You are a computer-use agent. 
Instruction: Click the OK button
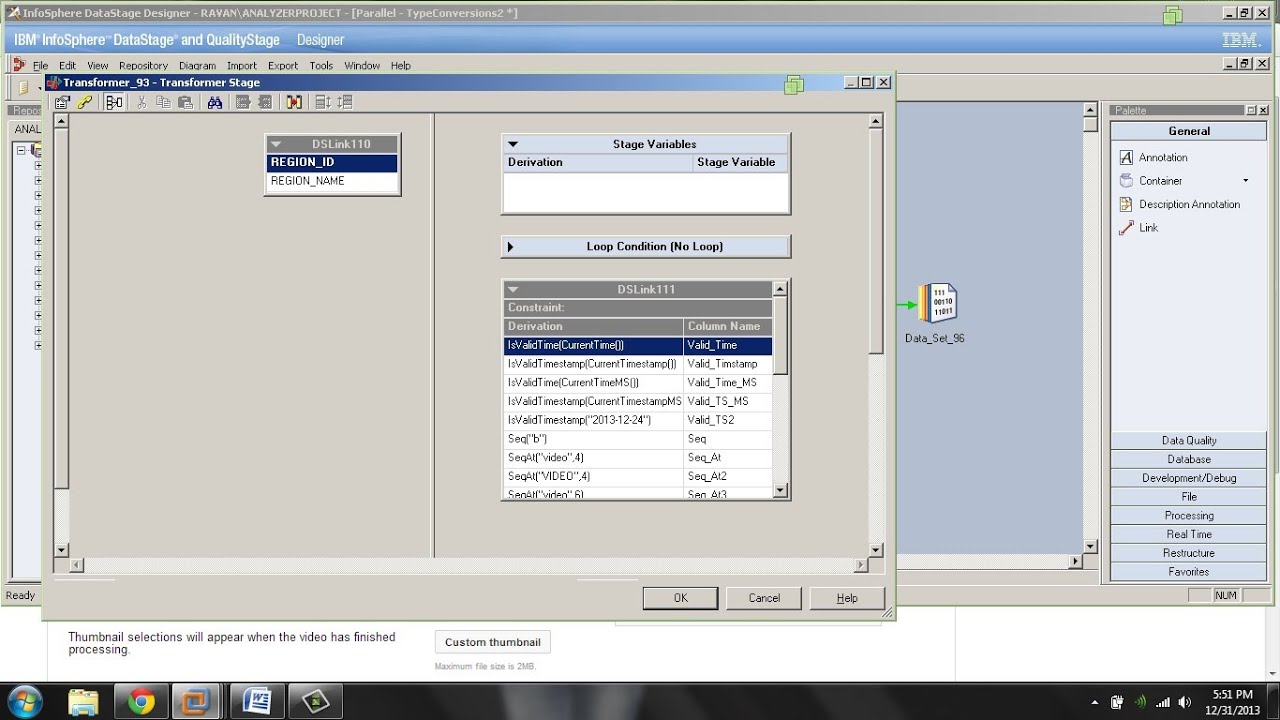pyautogui.click(x=680, y=598)
